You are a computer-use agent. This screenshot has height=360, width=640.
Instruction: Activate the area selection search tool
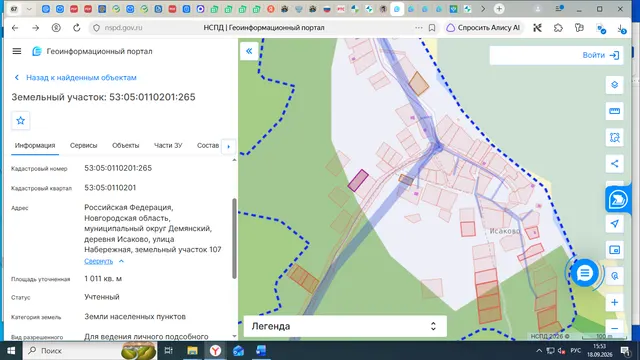point(614,138)
